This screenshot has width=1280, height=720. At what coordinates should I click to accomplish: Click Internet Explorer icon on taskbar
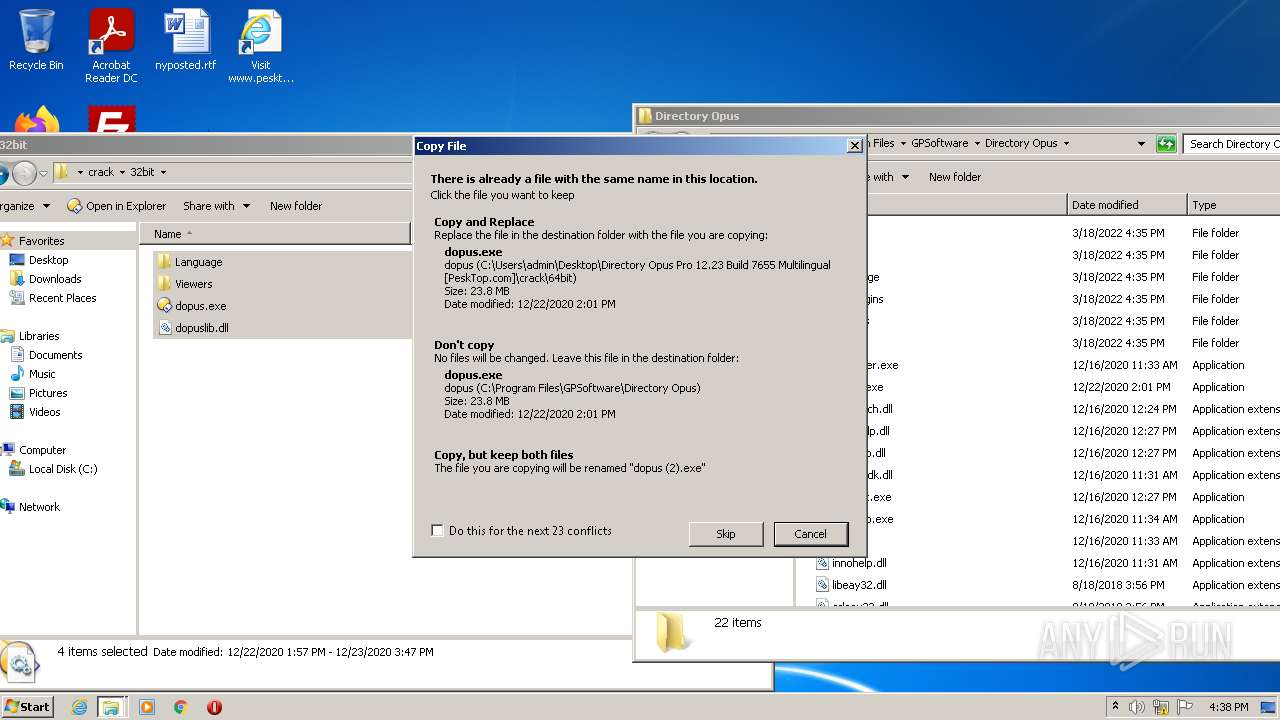pos(79,707)
